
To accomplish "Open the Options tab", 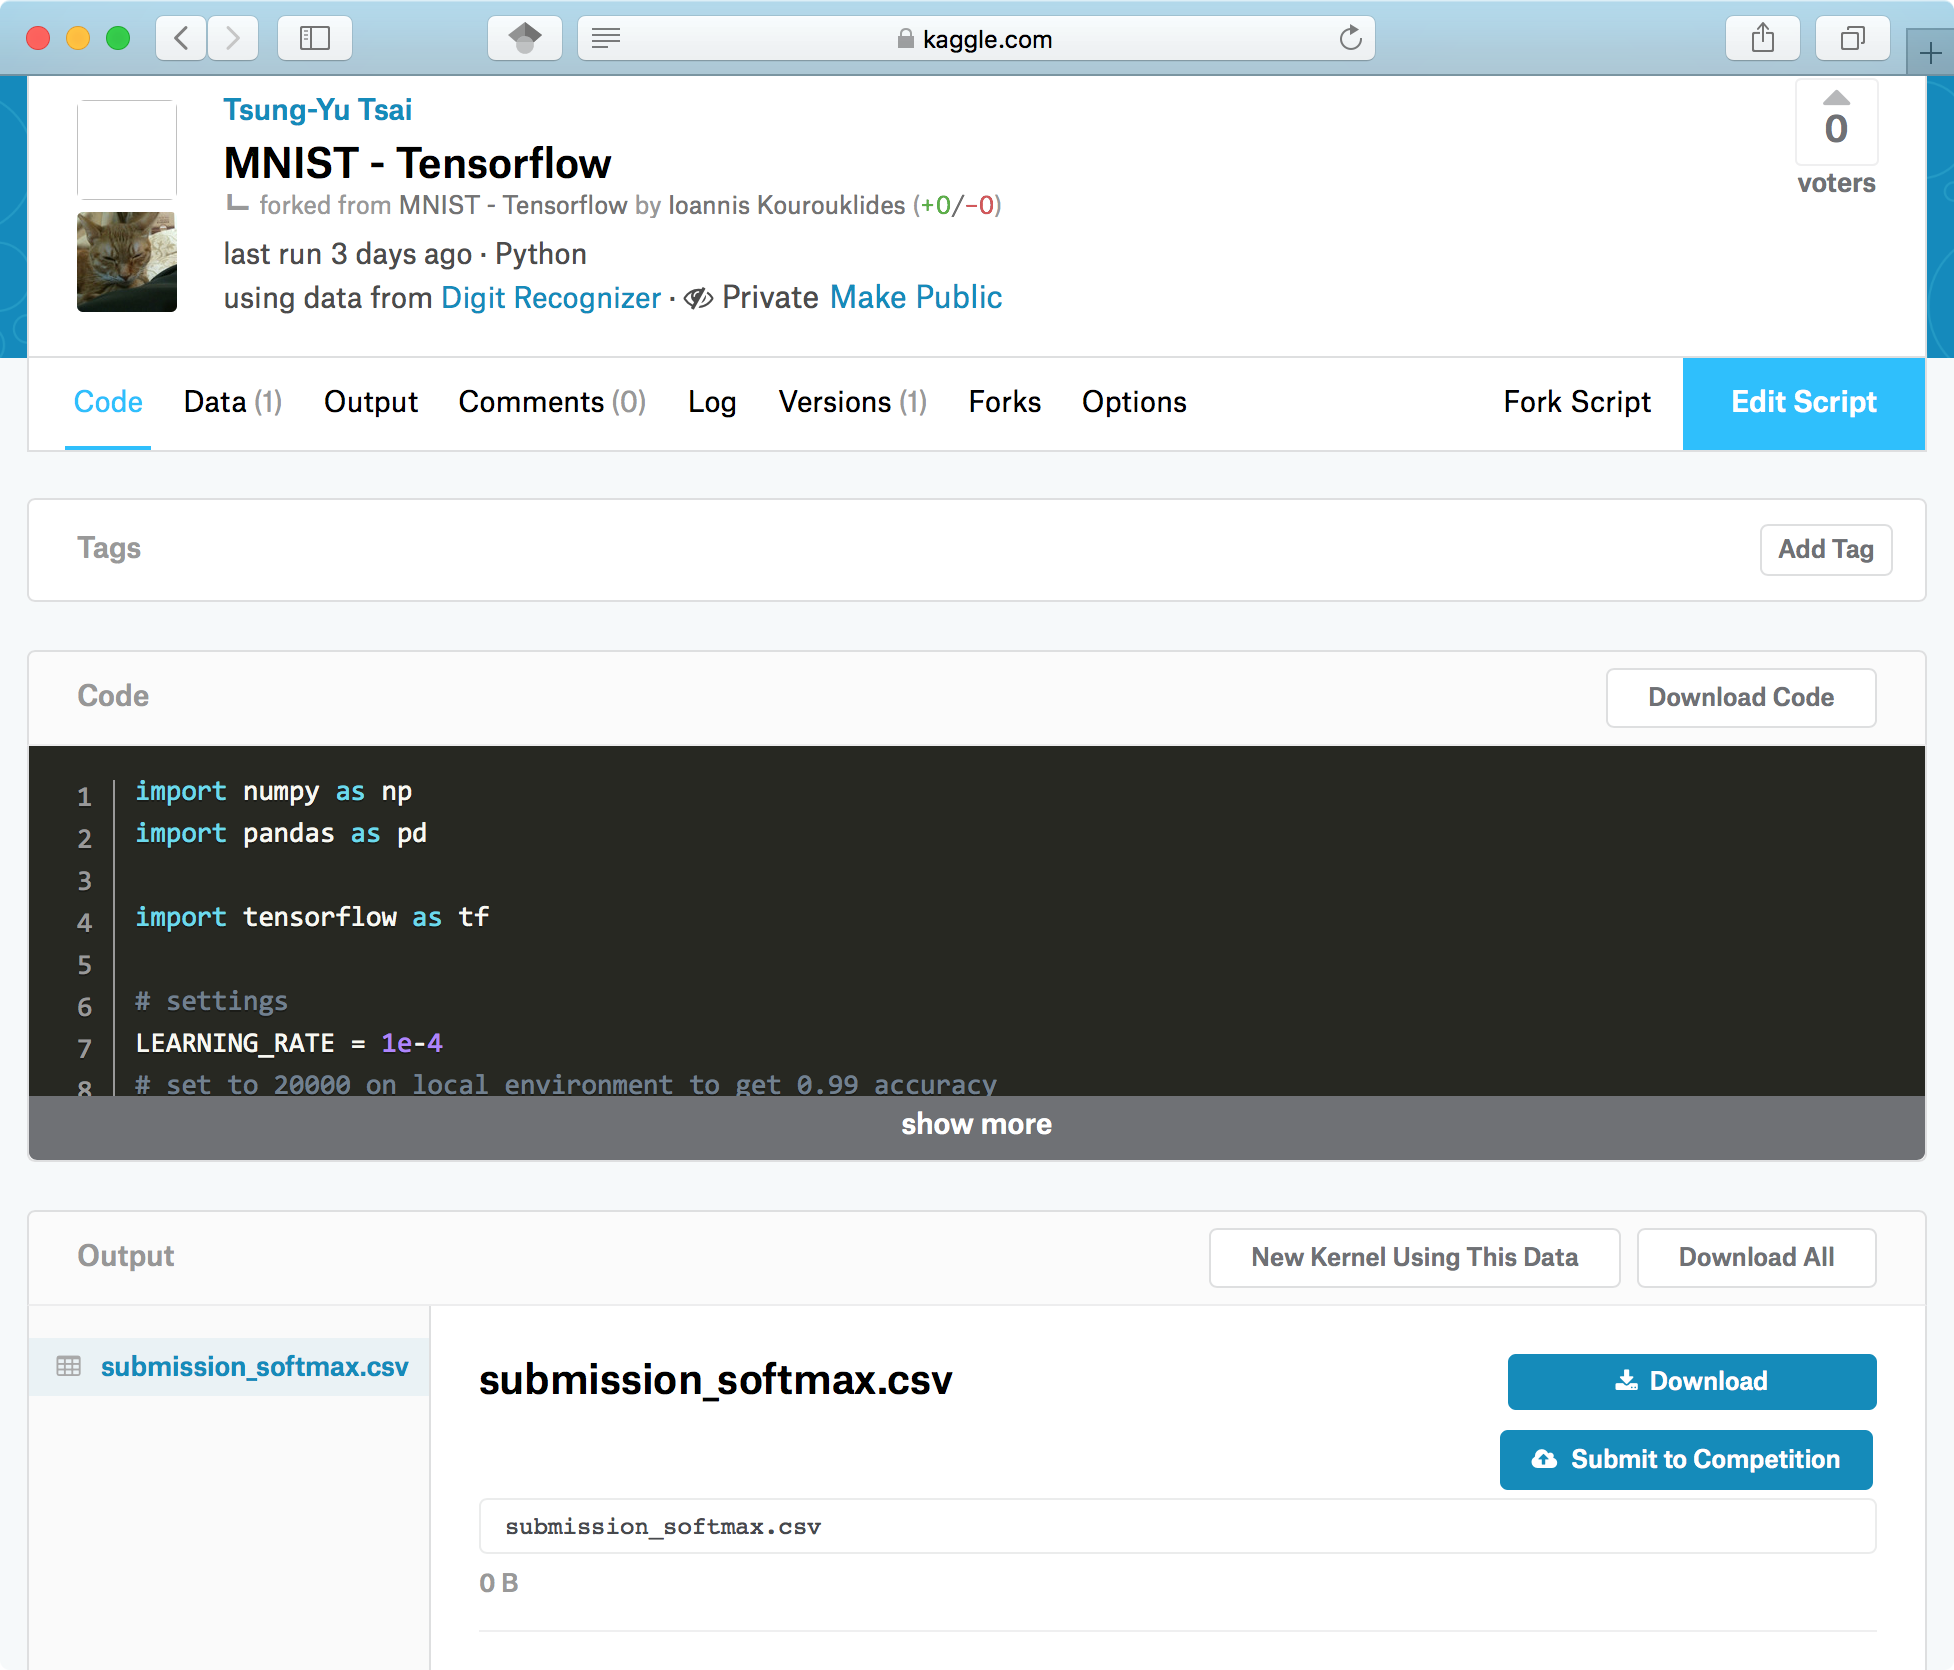I will coord(1133,402).
